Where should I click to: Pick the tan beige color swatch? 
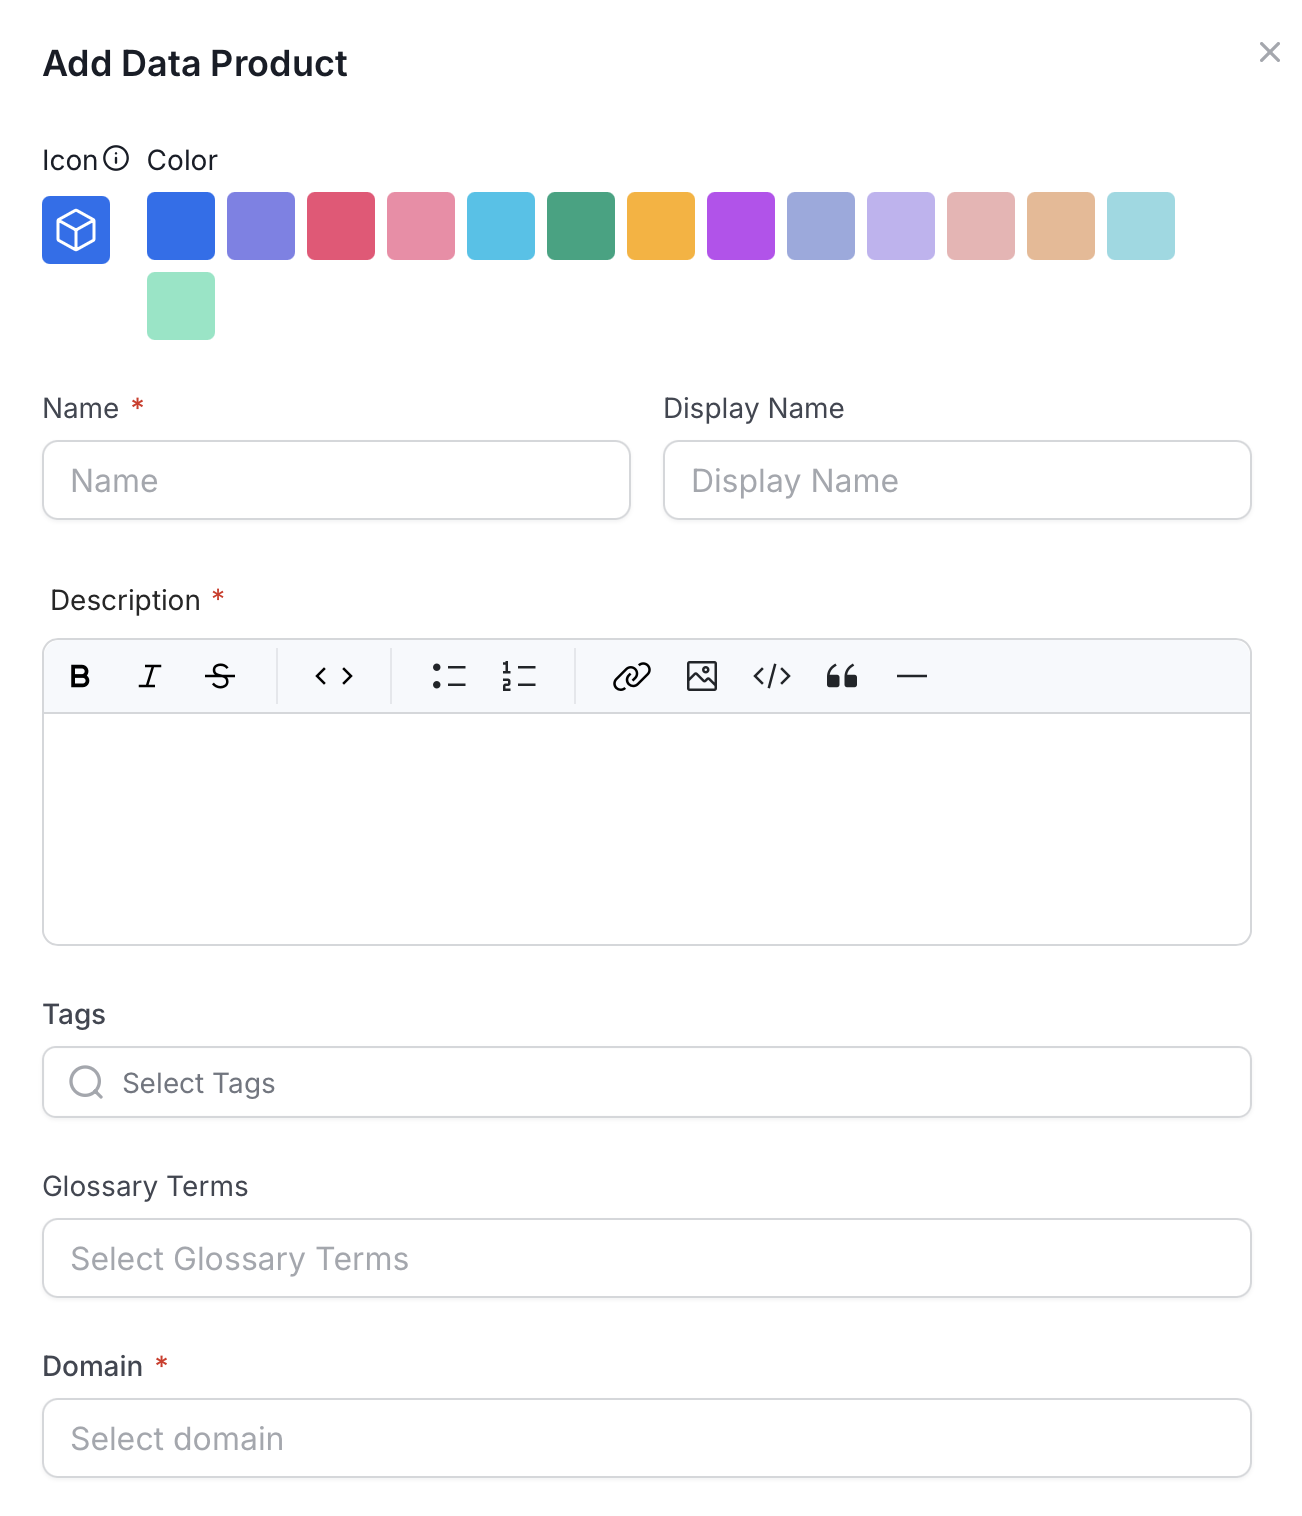point(1061,226)
